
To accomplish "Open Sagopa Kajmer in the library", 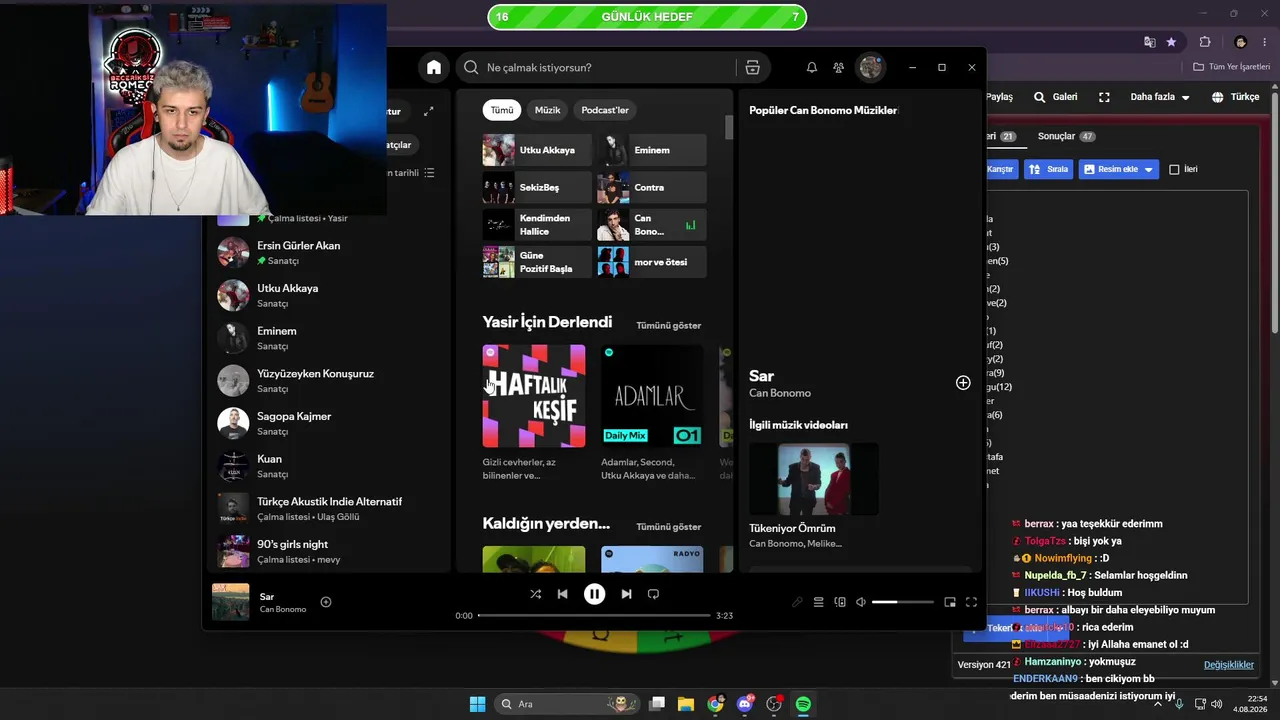I will (x=330, y=423).
